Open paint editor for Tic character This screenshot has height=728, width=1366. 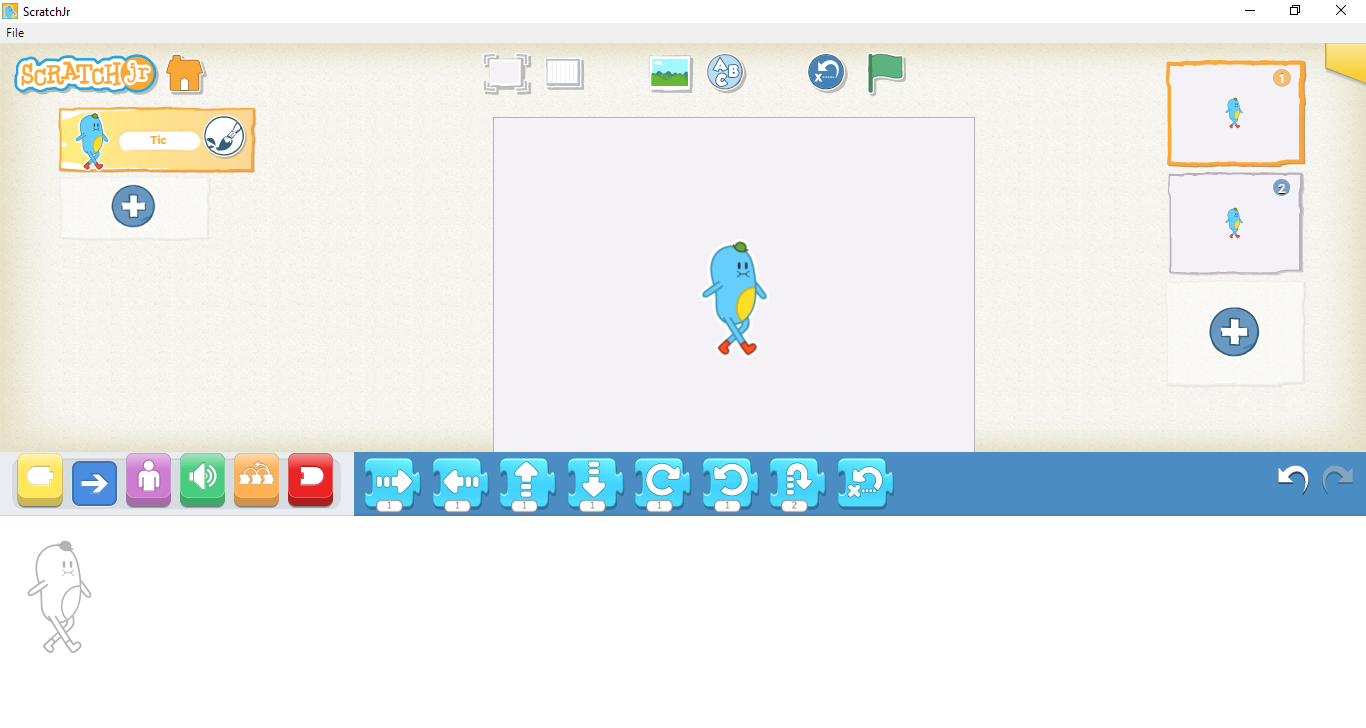pyautogui.click(x=224, y=137)
